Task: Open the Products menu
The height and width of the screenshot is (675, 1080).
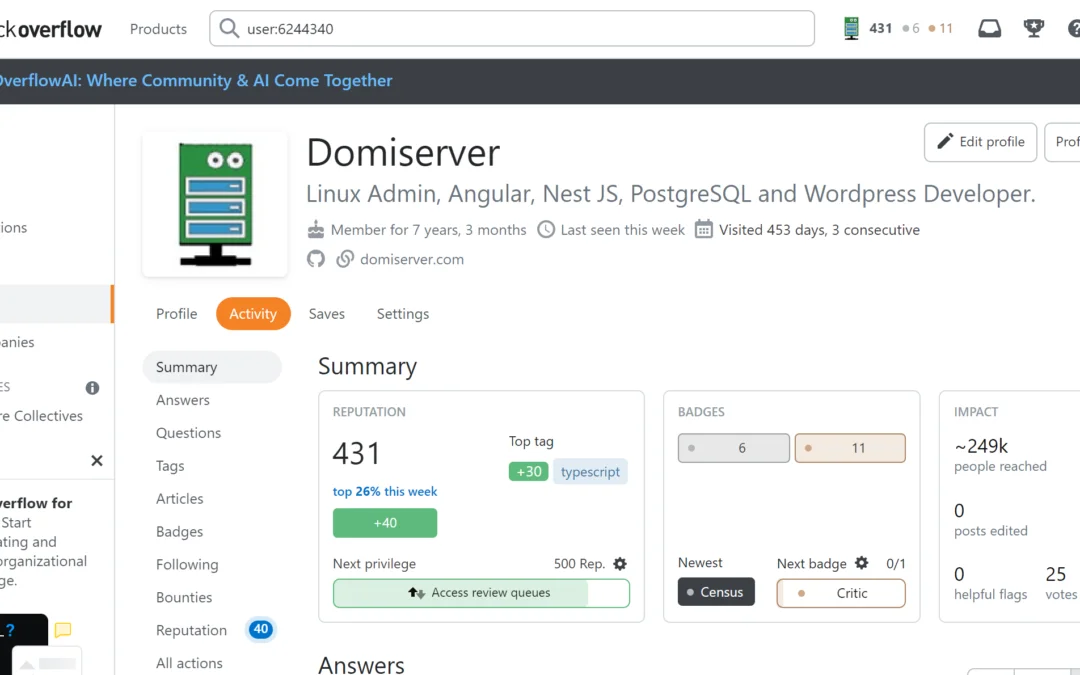Action: [158, 29]
